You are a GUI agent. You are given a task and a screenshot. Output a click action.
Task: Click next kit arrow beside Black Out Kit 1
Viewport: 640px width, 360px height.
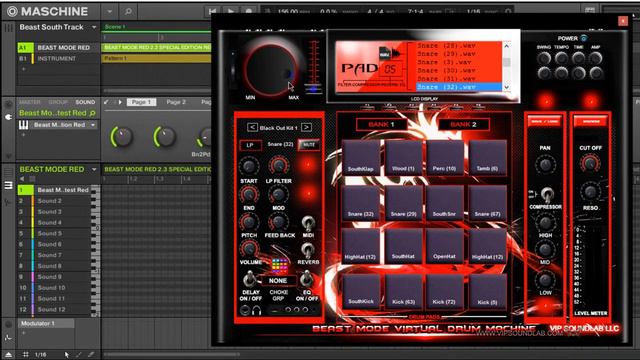[x=306, y=127]
